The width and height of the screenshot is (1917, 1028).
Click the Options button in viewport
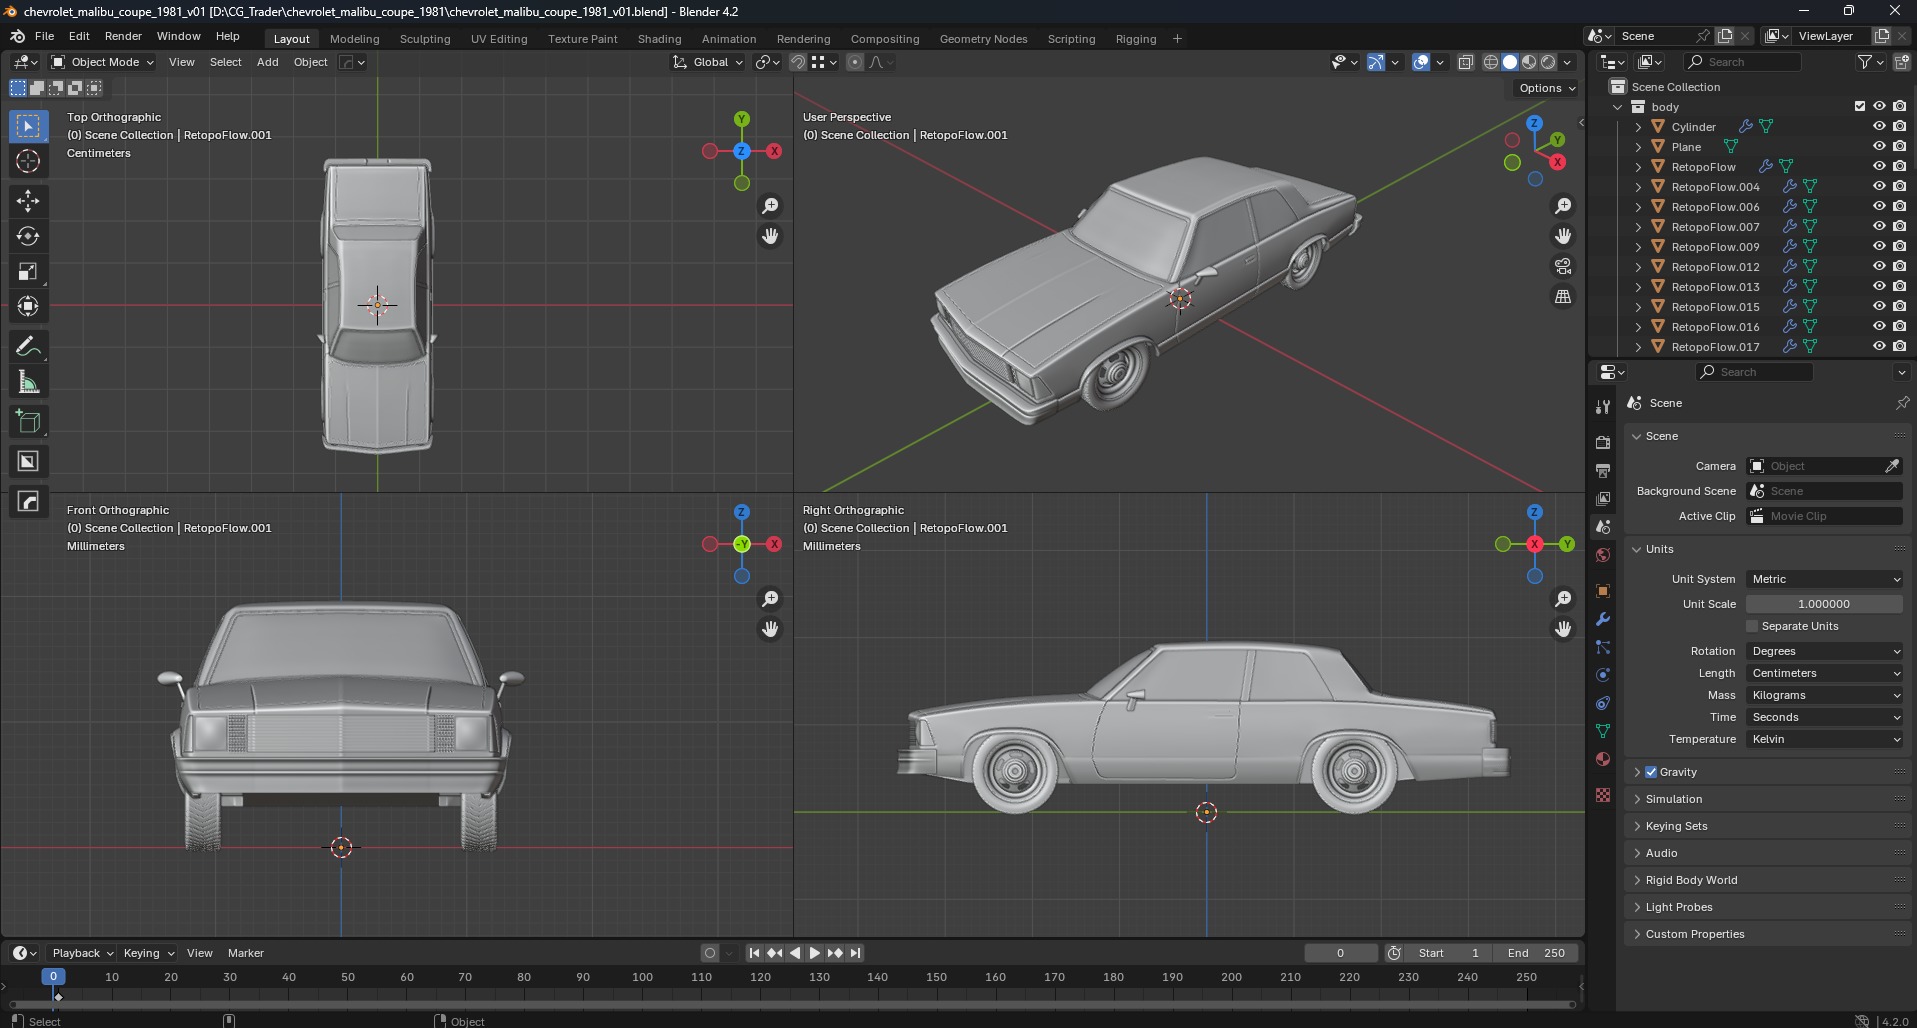pyautogui.click(x=1546, y=88)
